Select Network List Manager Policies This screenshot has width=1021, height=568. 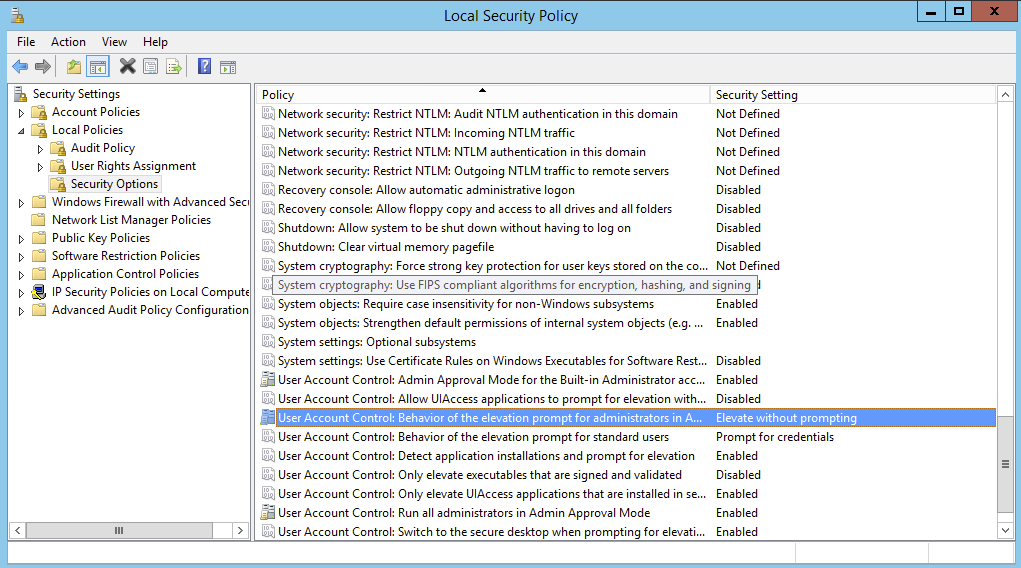(x=131, y=220)
